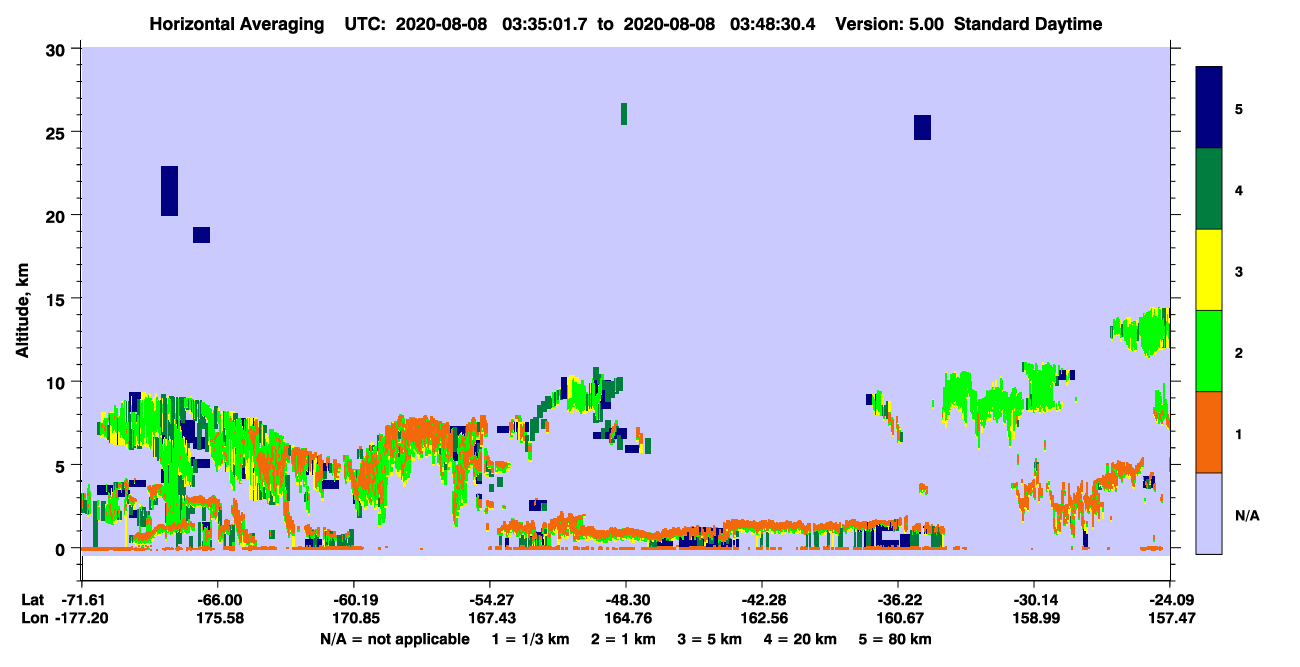This screenshot has height=667, width=1300.
Task: Click the 'Standard Daytime' label
Action: (x=1028, y=24)
